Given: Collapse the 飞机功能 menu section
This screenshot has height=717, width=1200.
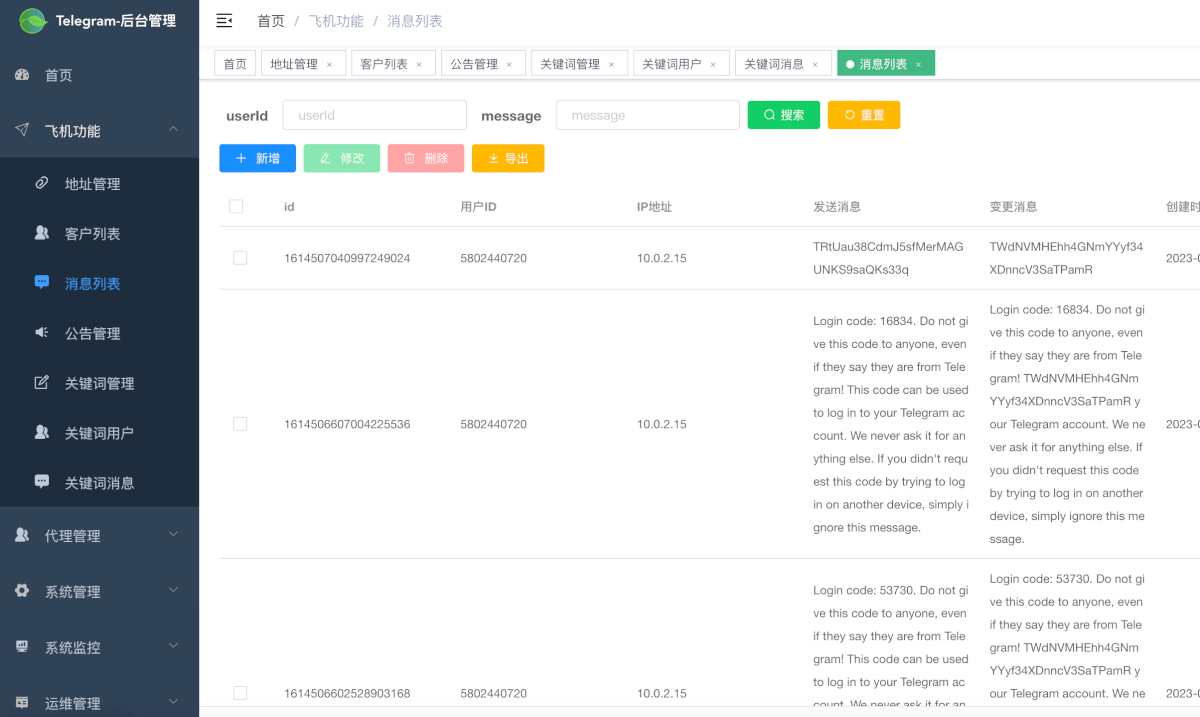Looking at the screenshot, I should point(173,130).
